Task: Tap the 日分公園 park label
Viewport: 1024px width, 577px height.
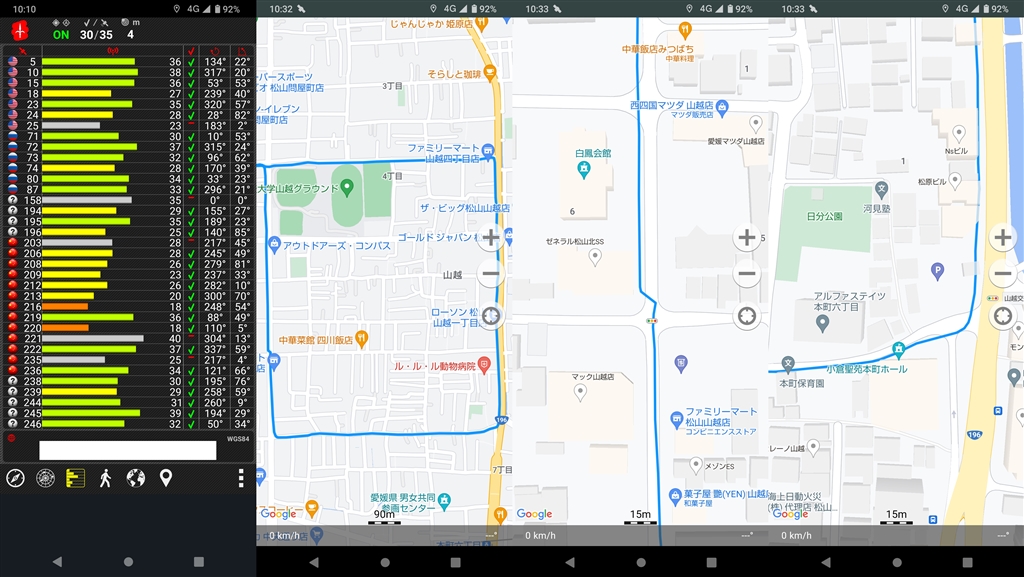Action: tap(824, 216)
